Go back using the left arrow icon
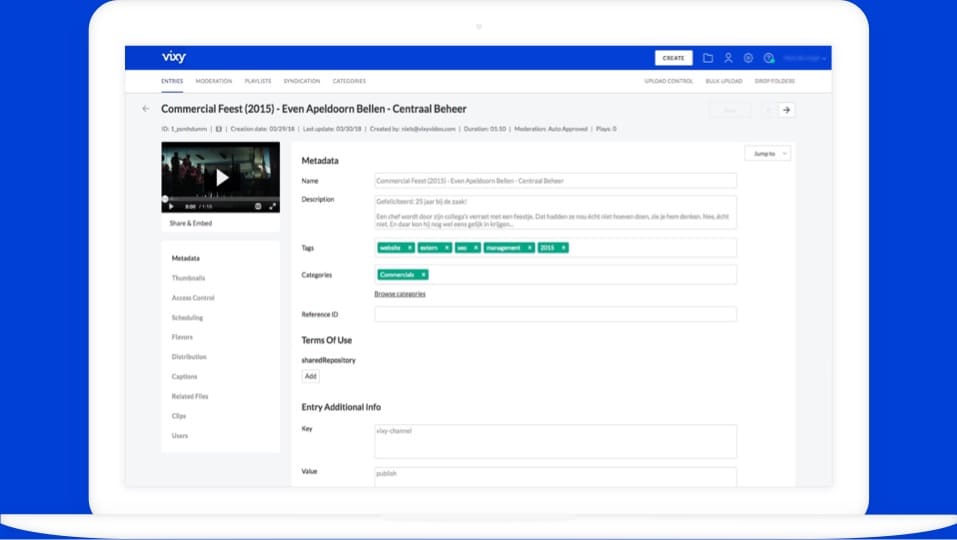957x540 pixels. coord(145,109)
